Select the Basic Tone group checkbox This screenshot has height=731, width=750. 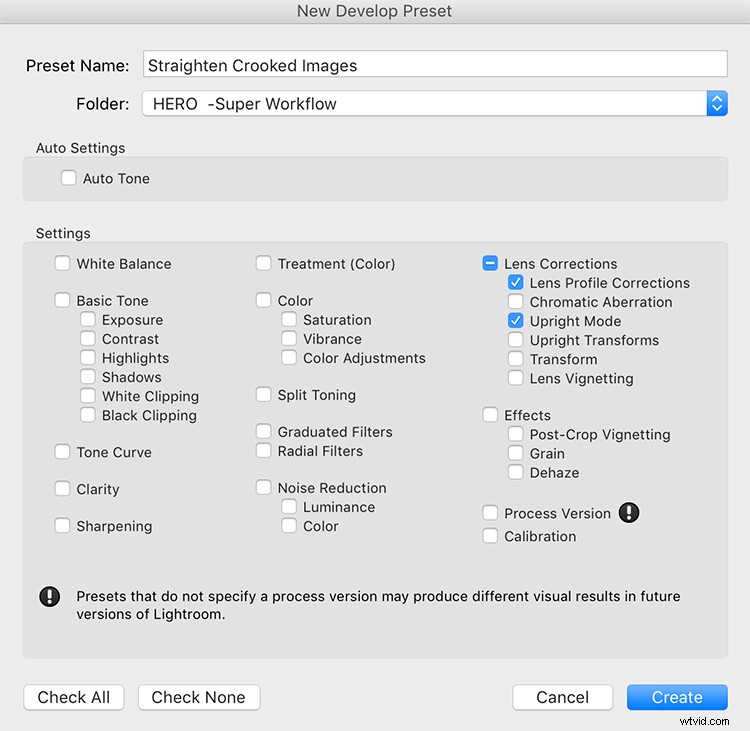tap(62, 300)
